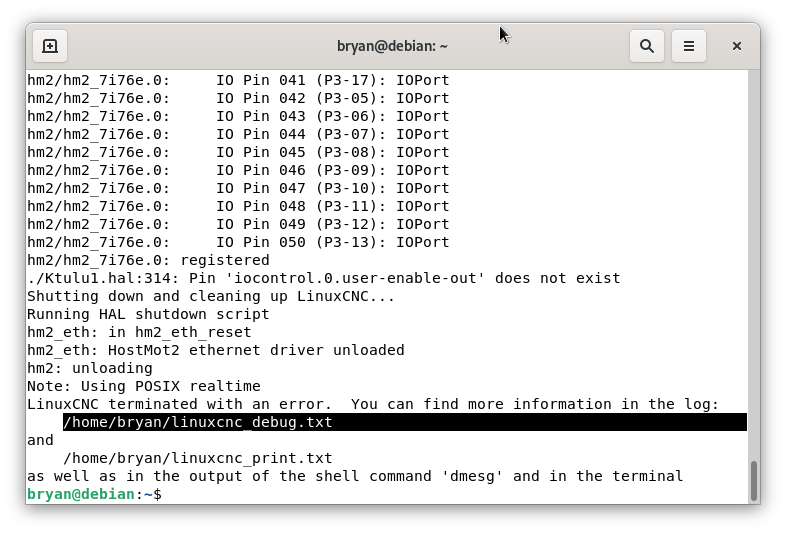Click the window title bryan@debian: ~

coord(392,46)
